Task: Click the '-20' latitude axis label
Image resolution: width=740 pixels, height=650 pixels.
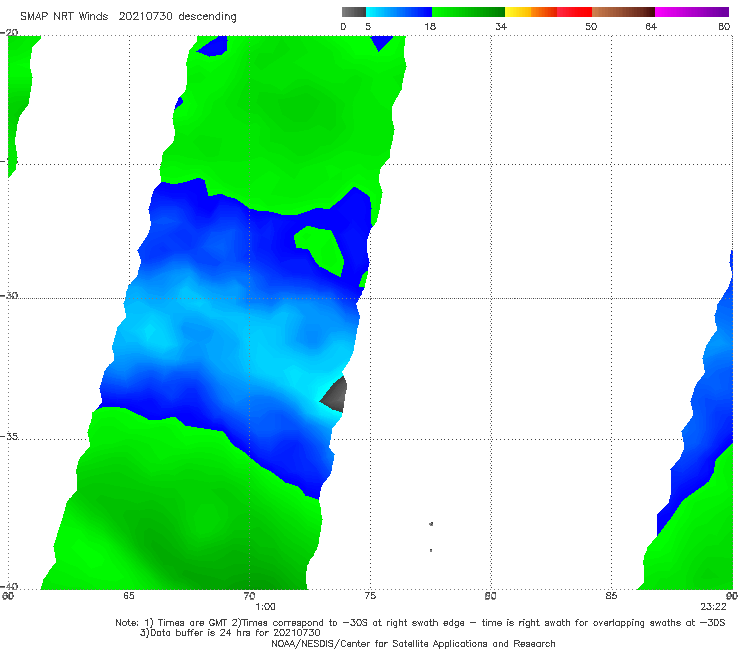Action: point(9,33)
